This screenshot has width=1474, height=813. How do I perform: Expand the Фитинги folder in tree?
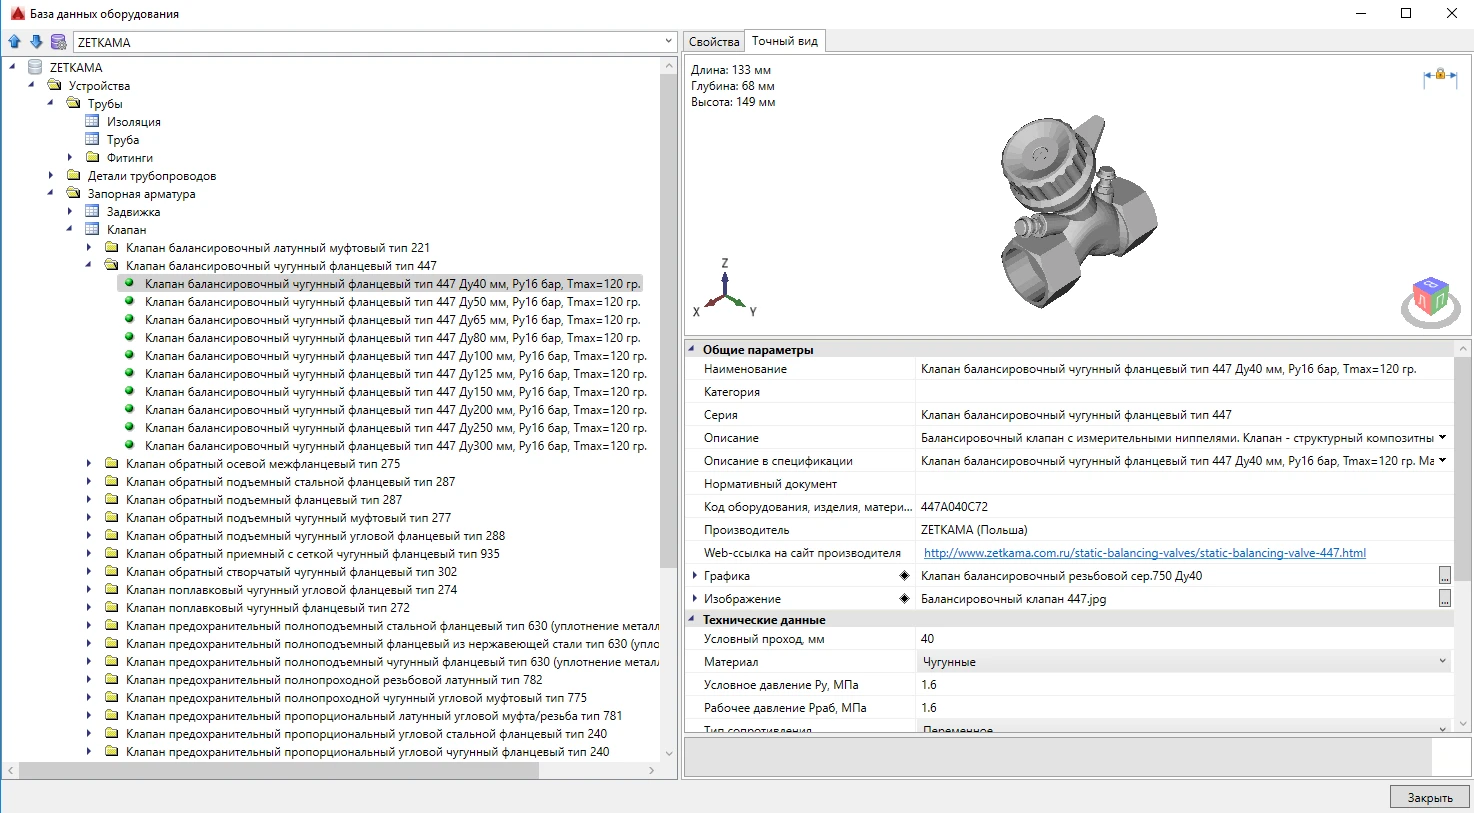70,158
